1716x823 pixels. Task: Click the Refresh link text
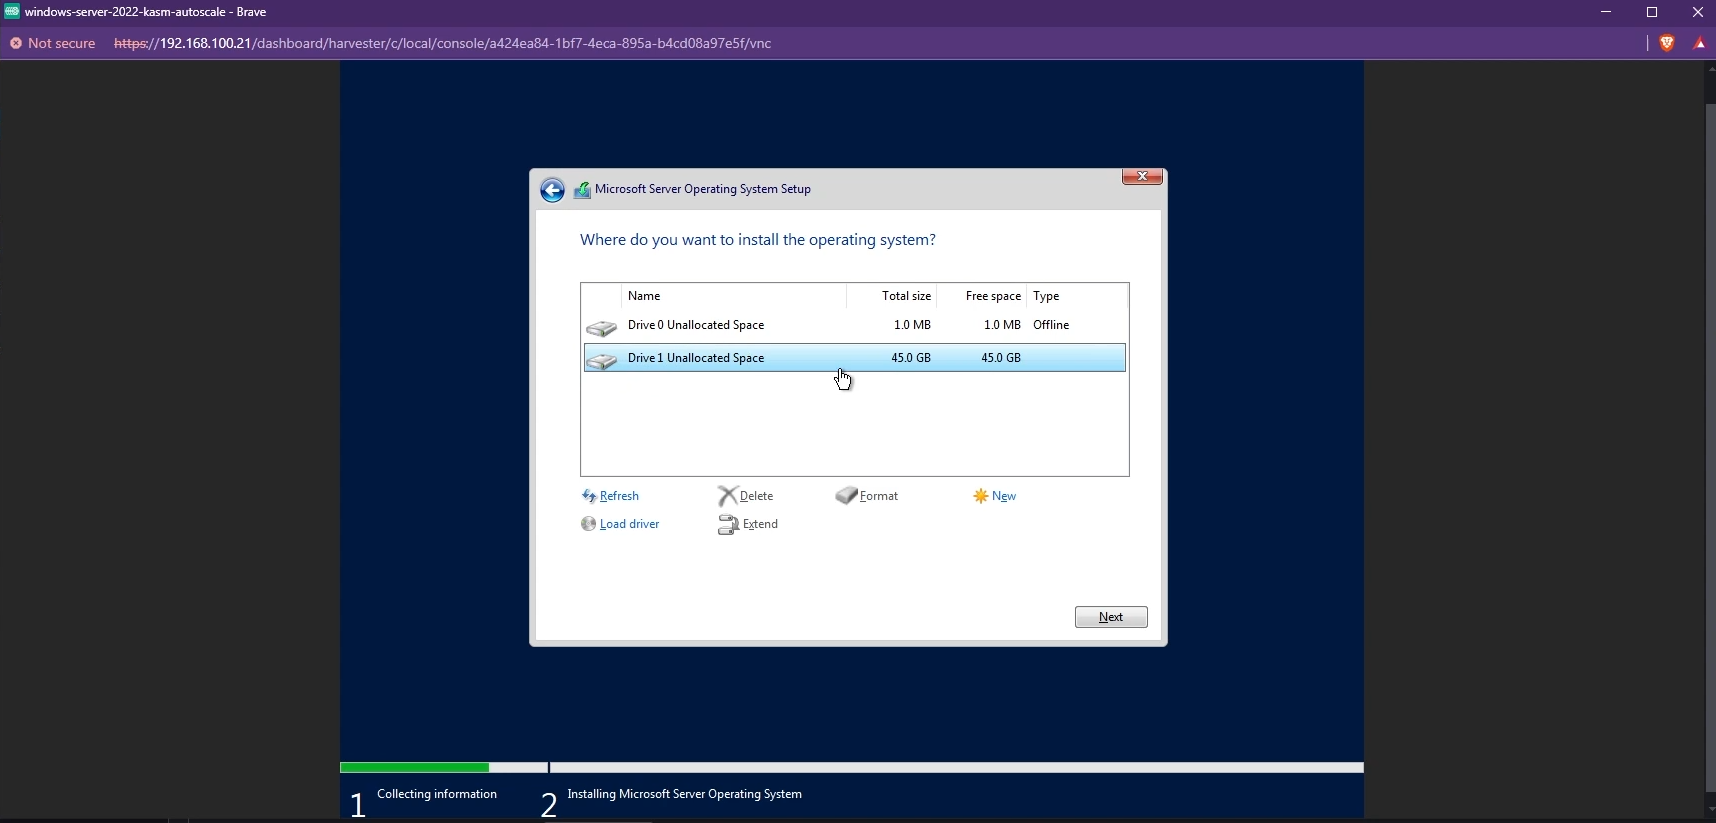619,496
